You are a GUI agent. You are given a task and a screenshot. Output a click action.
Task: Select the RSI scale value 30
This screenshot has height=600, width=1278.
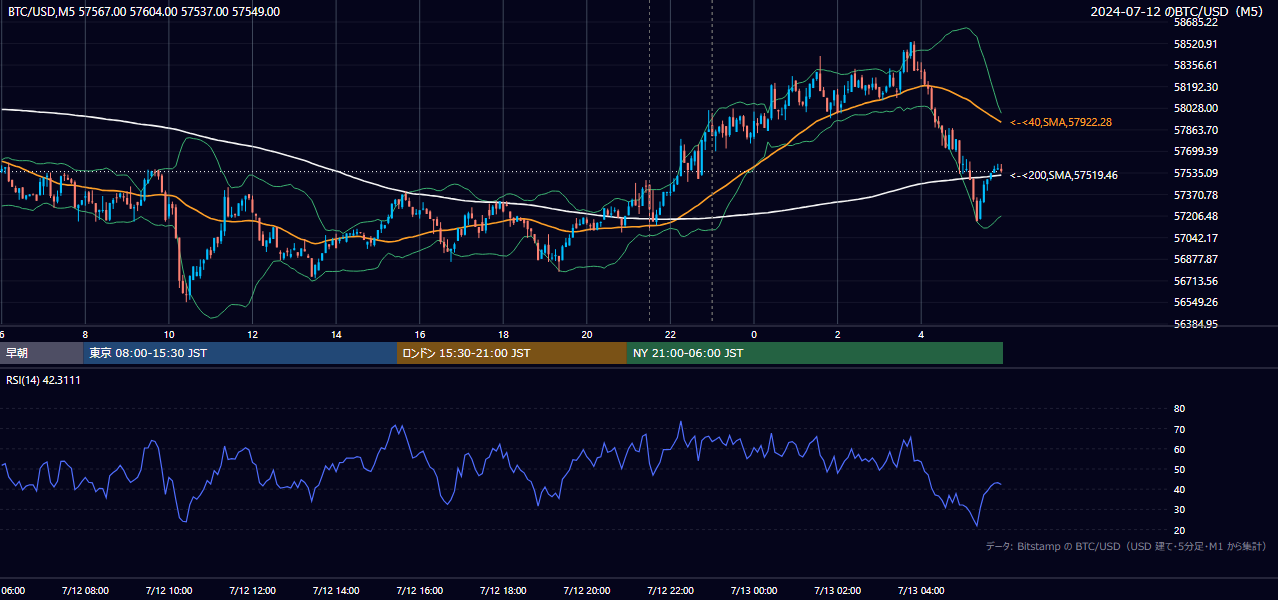1179,510
